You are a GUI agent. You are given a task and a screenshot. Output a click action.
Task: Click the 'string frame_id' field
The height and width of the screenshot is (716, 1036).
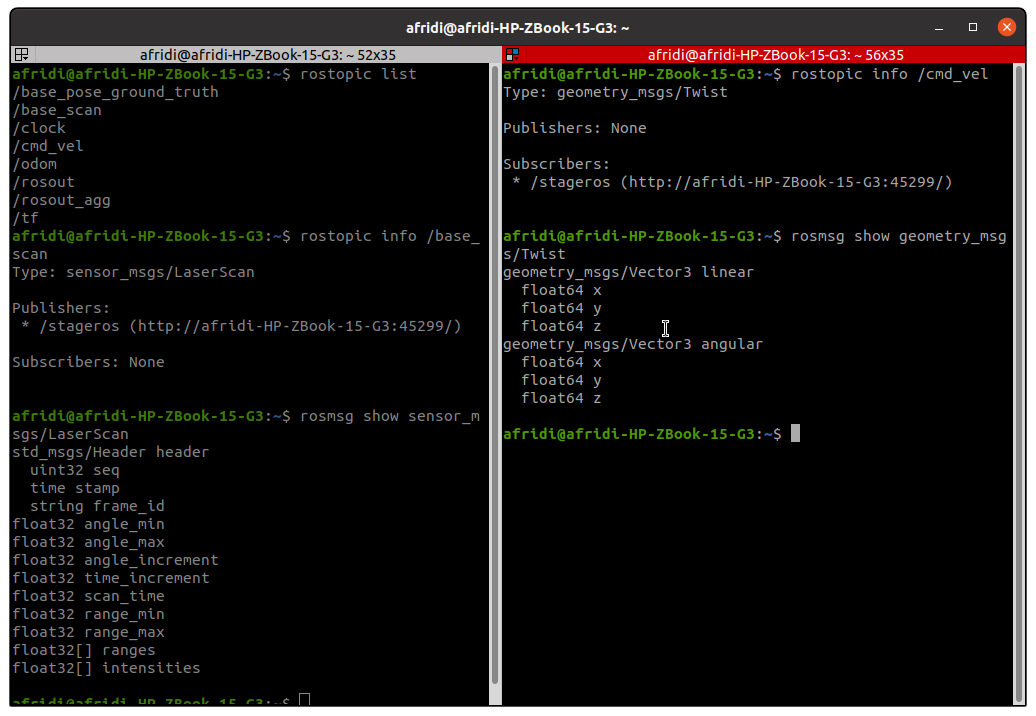97,505
